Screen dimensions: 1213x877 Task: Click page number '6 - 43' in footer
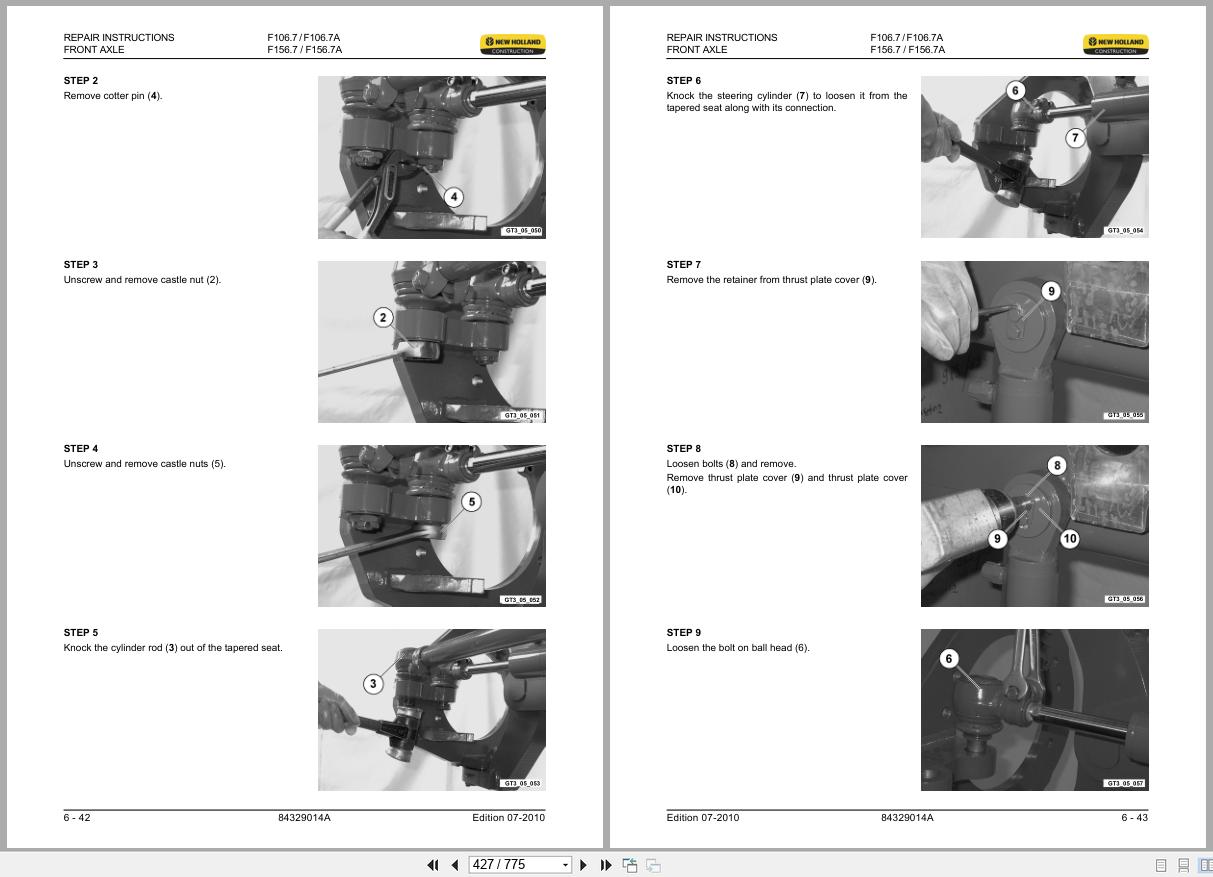[x=1135, y=818]
